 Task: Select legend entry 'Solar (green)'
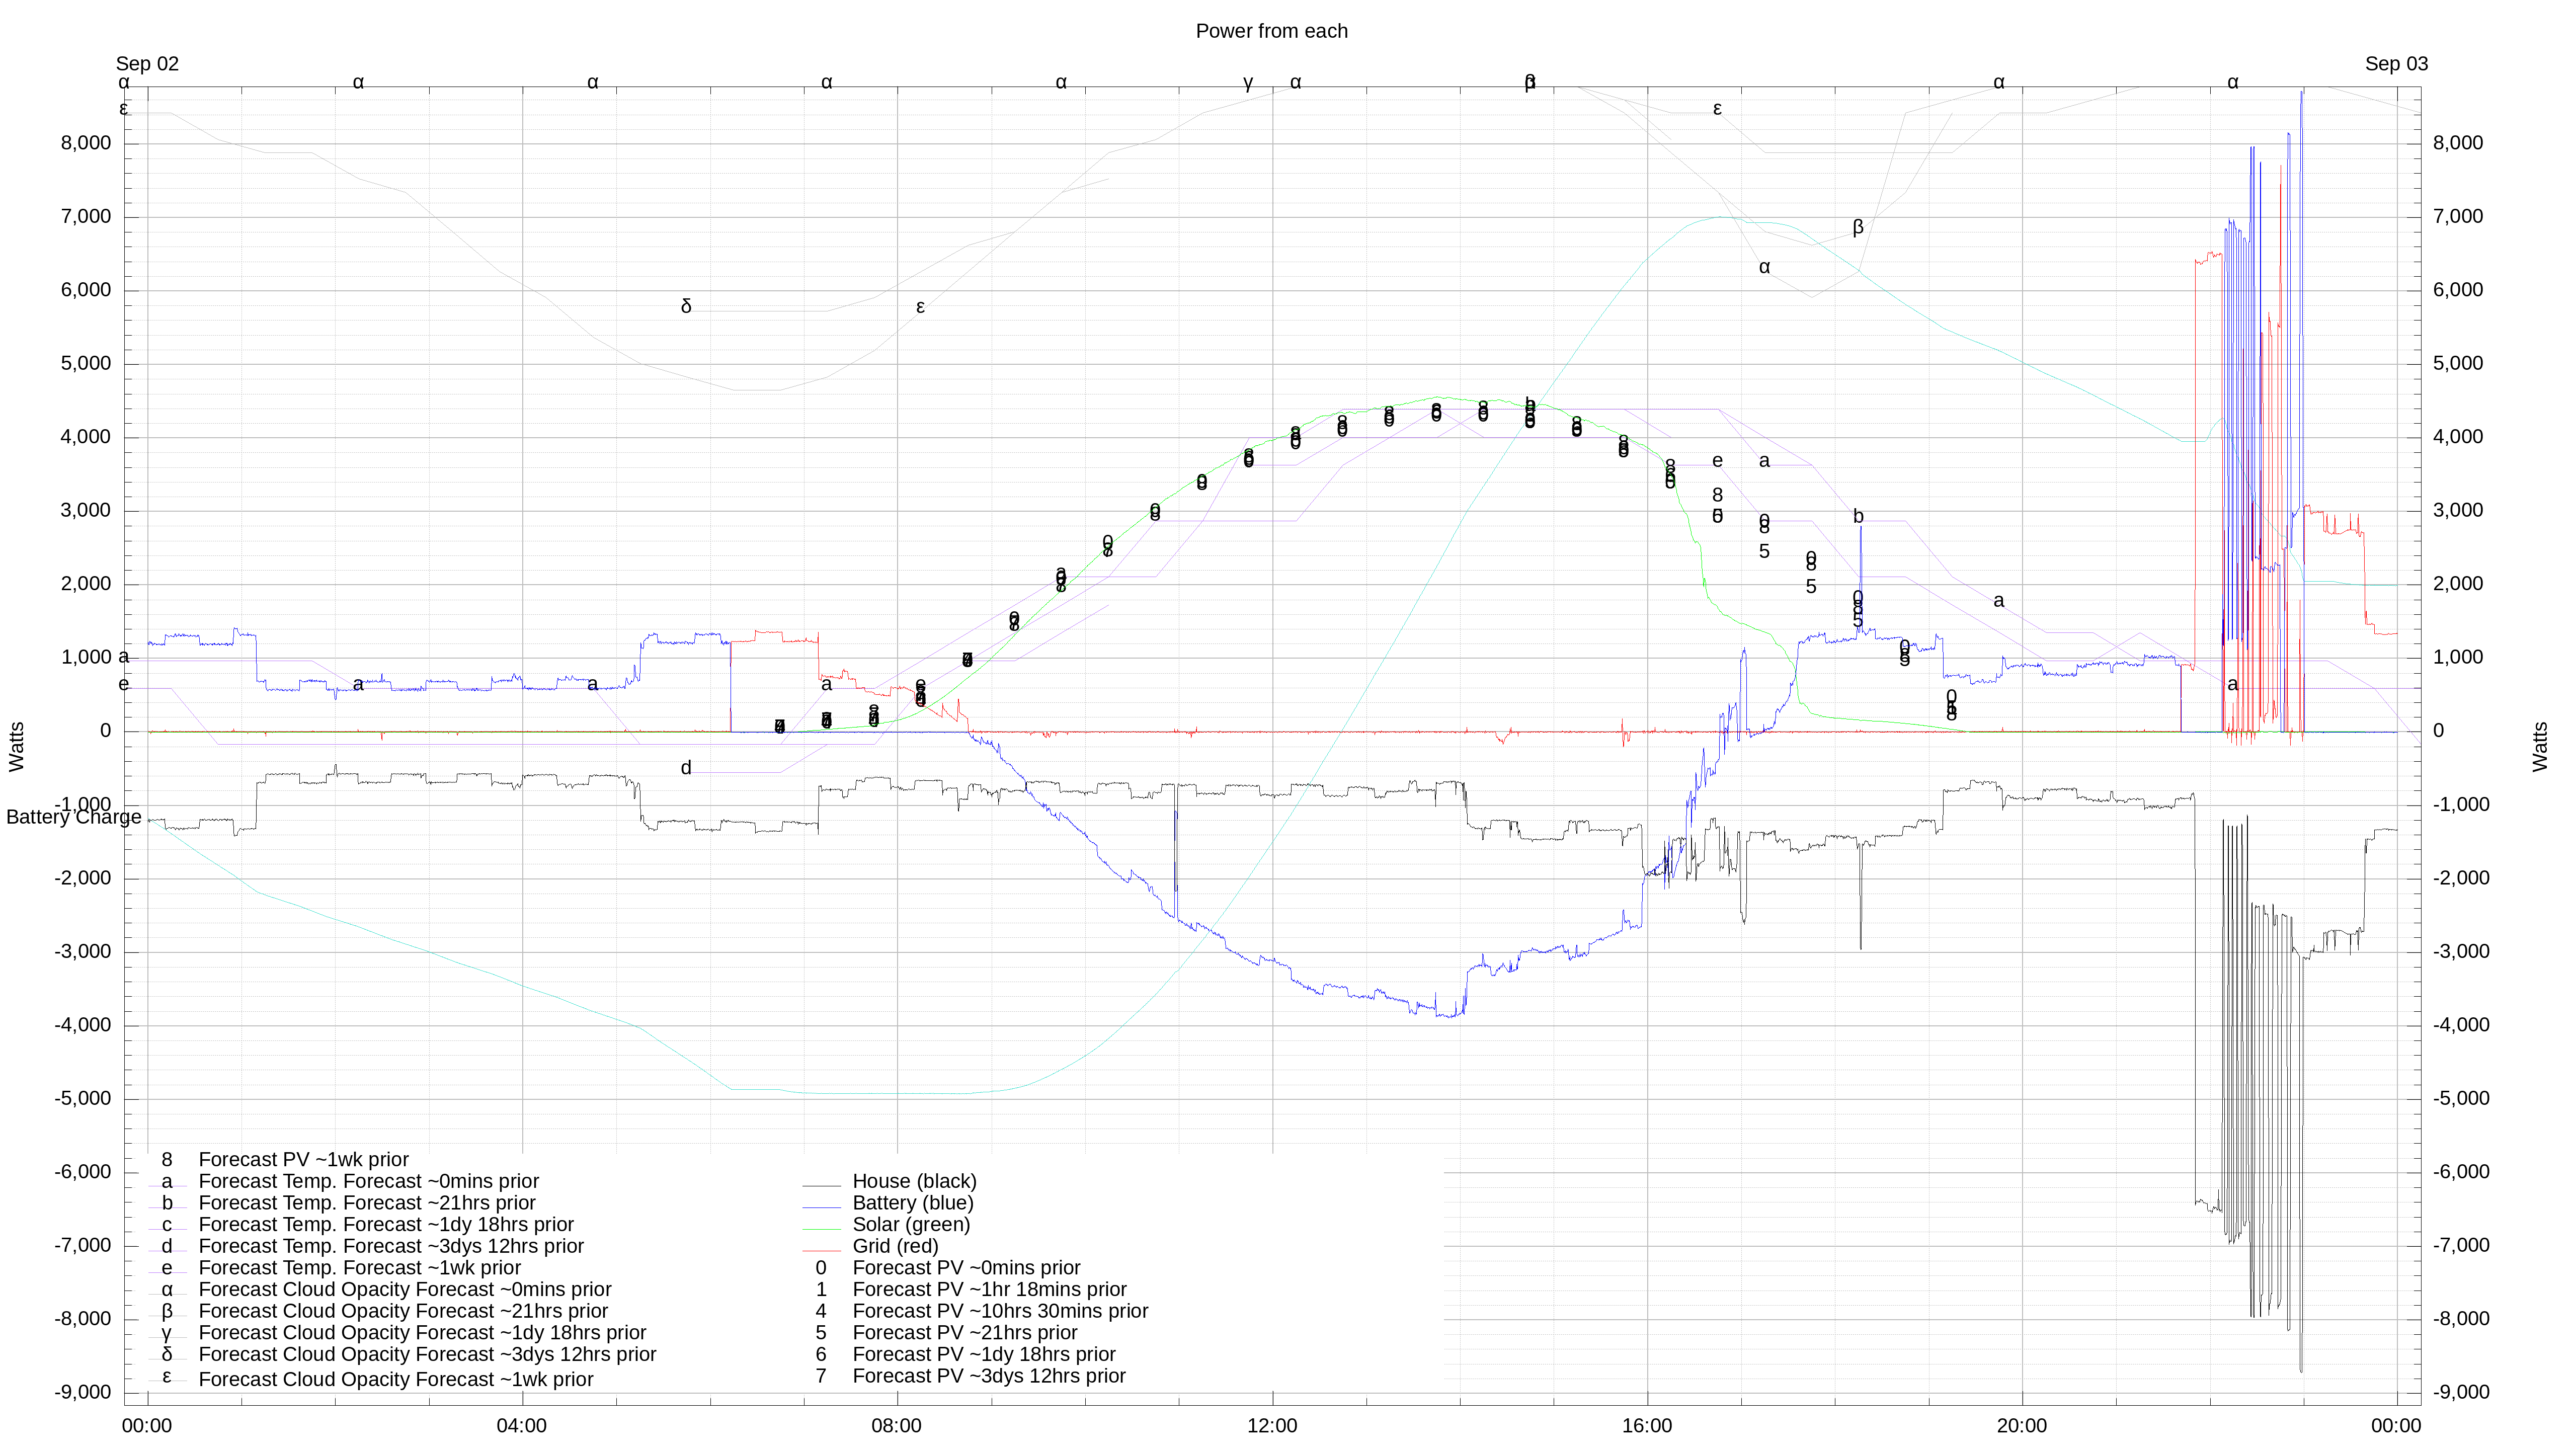click(911, 1225)
